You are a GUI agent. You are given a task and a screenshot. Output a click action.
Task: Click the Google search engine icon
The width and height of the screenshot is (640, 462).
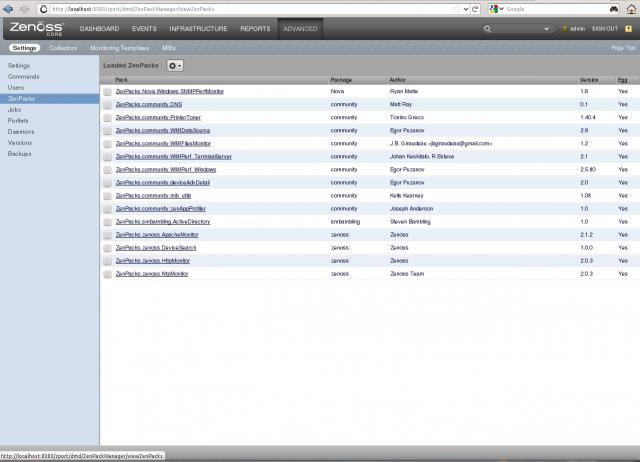click(x=494, y=9)
